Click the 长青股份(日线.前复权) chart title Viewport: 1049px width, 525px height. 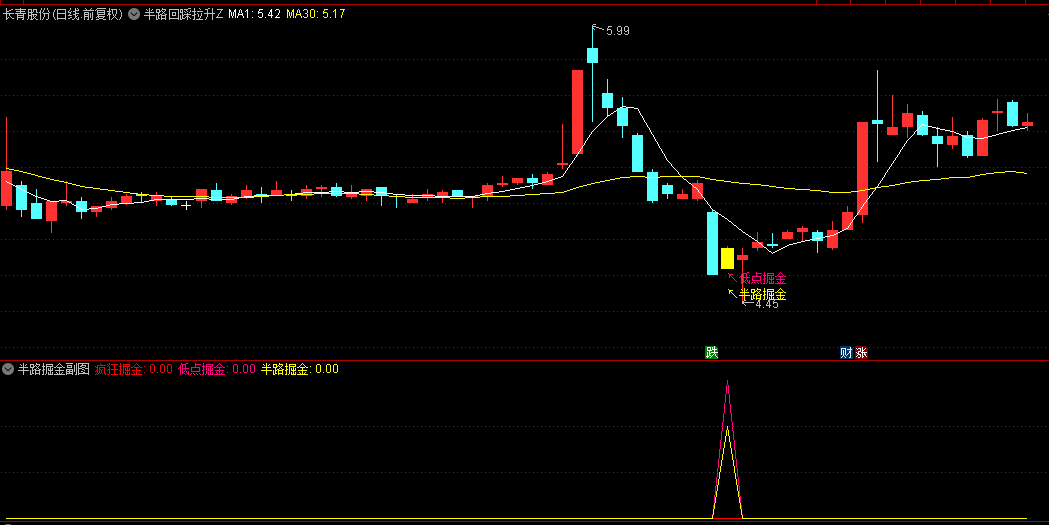point(62,15)
